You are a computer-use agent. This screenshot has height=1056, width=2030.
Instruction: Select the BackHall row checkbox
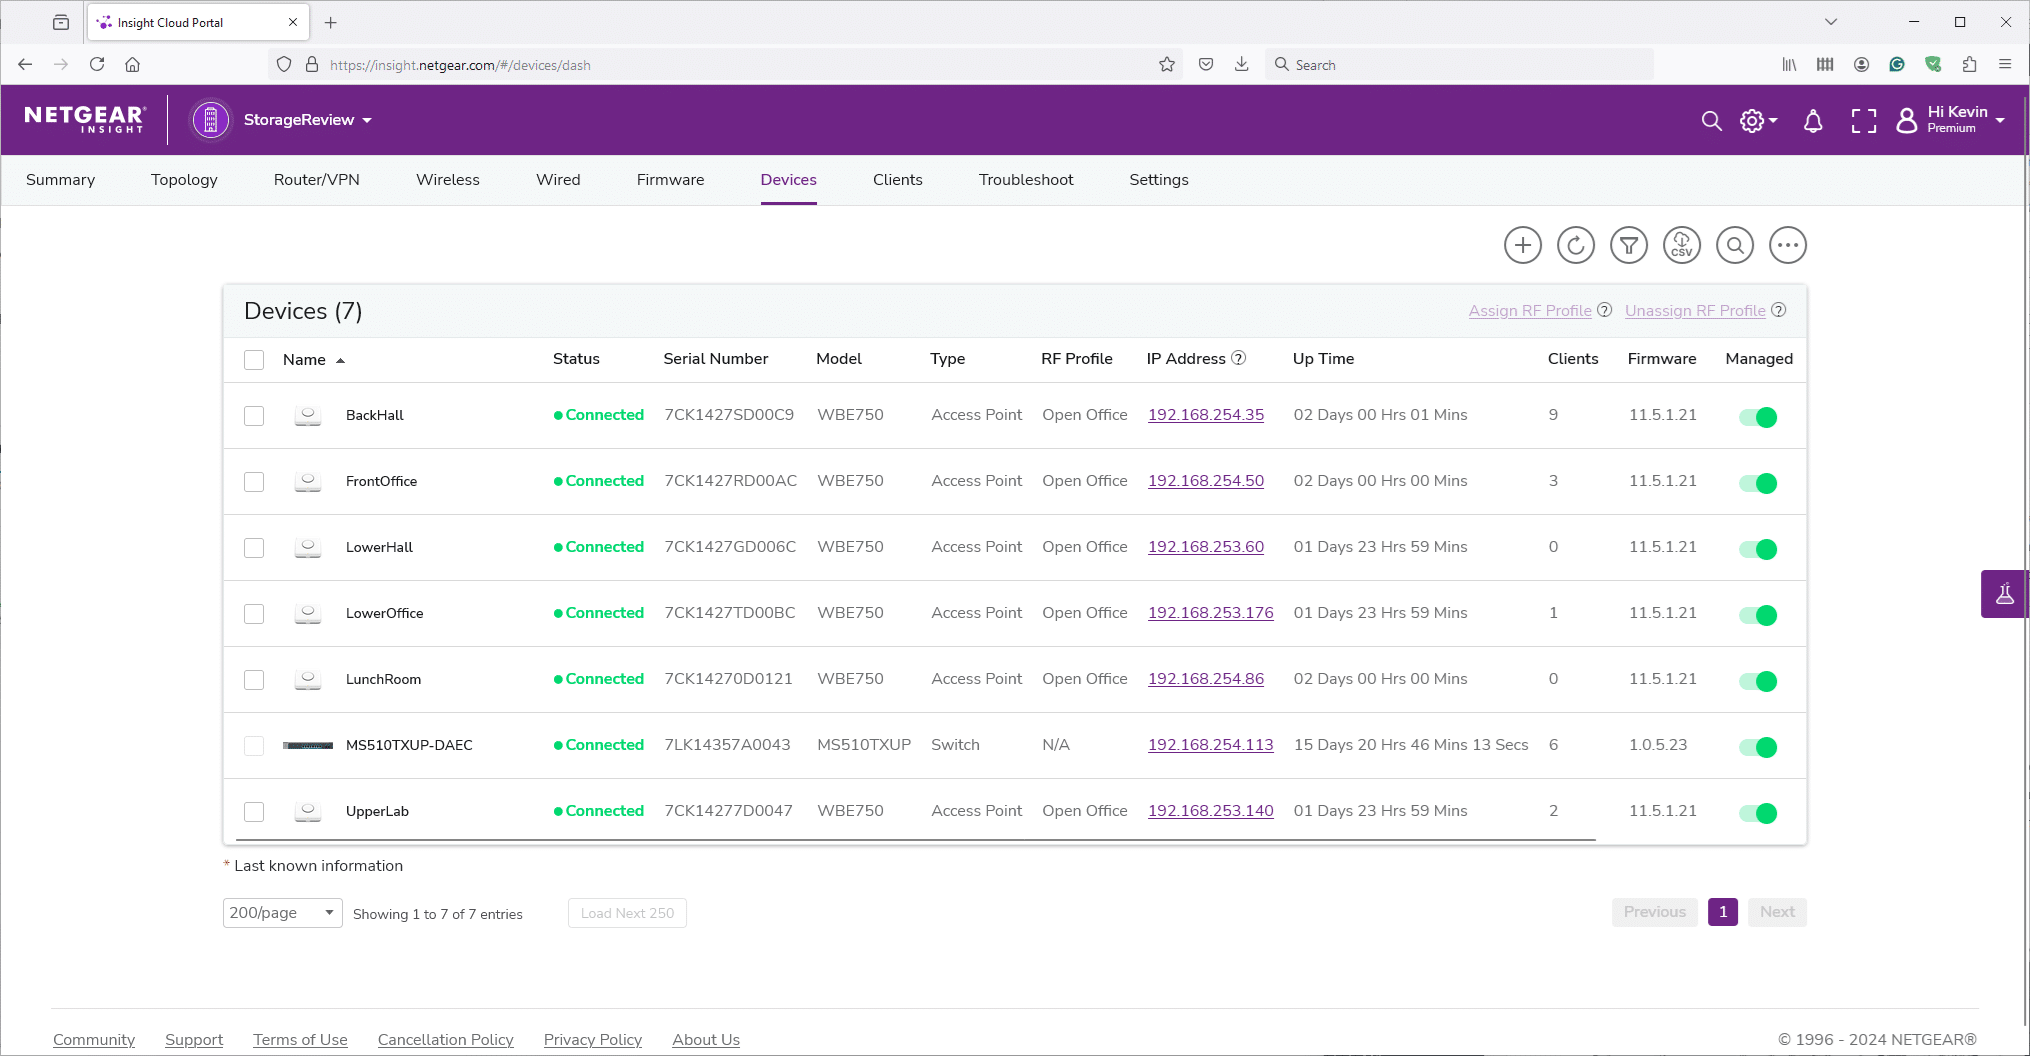tap(254, 416)
